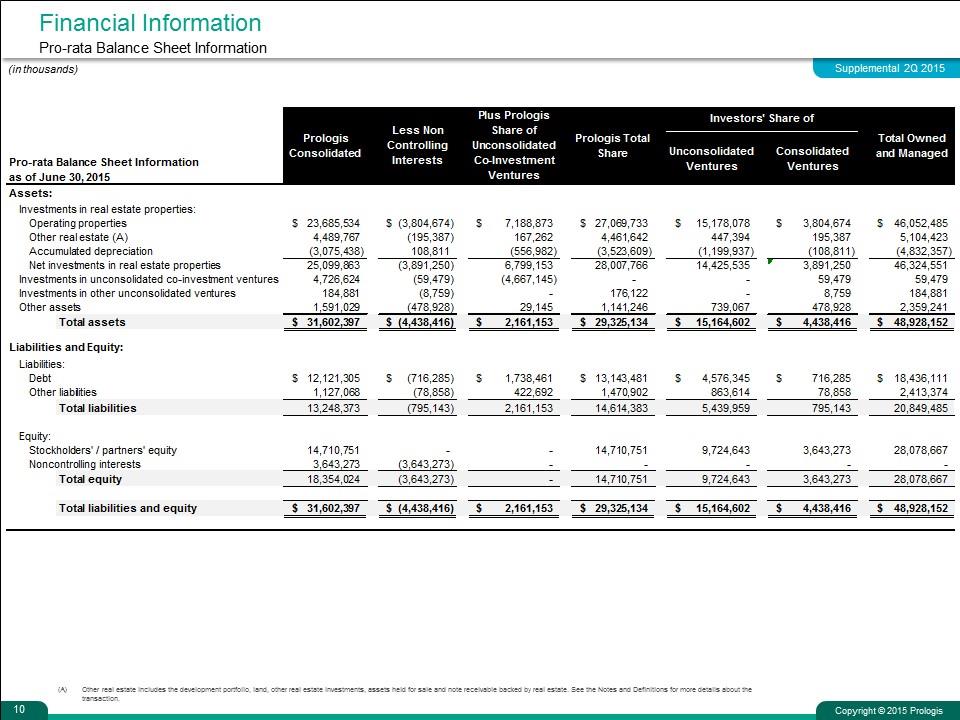Click the 'Net investments in real estate properties' label

point(125,266)
